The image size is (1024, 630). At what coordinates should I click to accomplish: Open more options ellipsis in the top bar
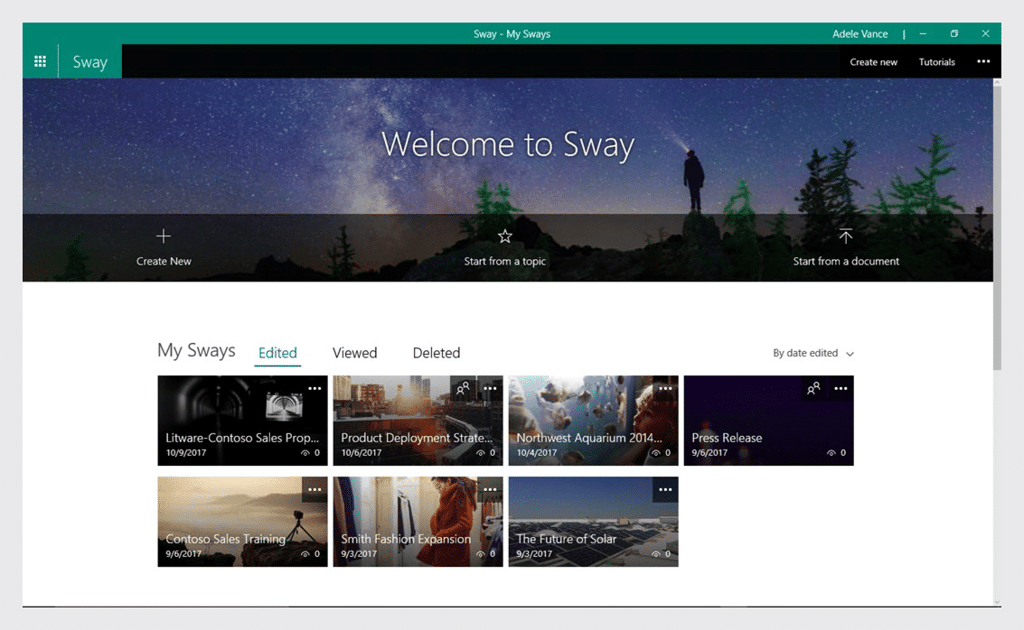[984, 61]
